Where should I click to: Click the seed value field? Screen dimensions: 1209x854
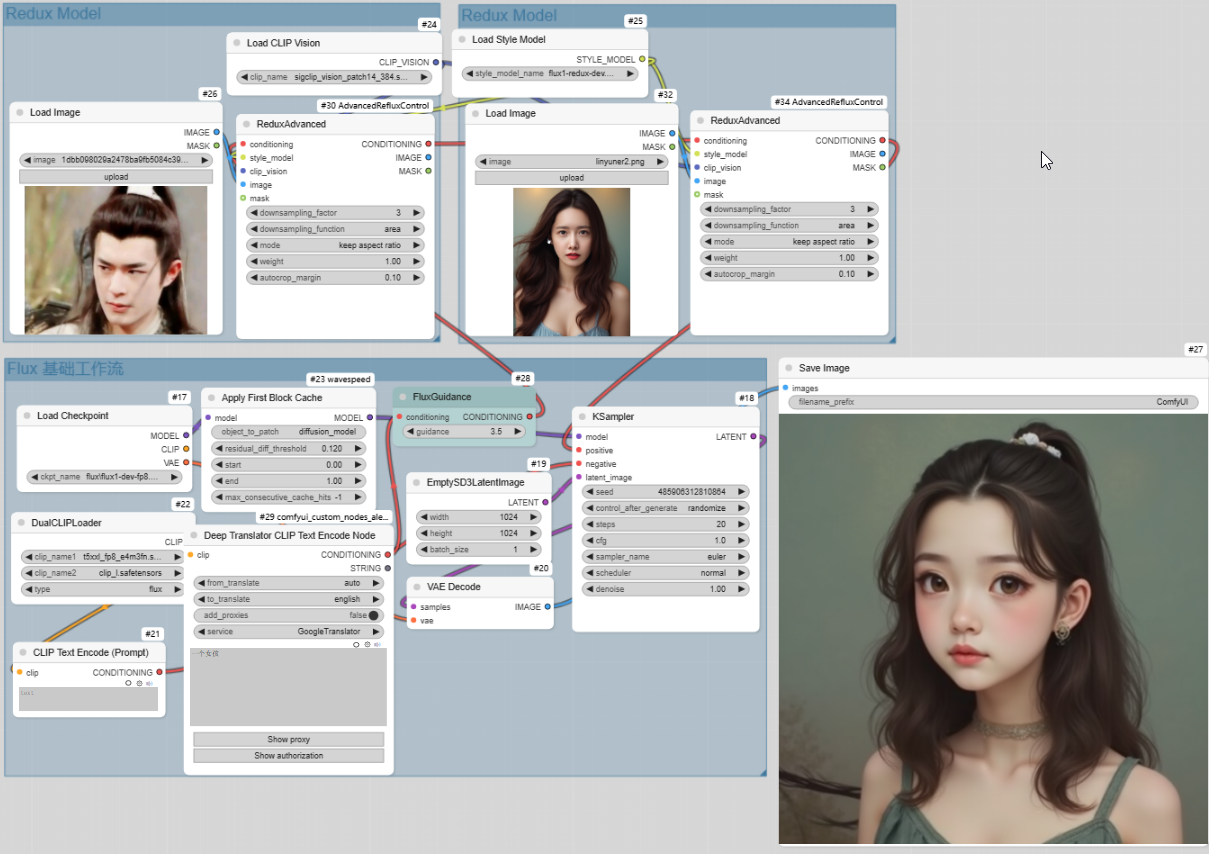pyautogui.click(x=665, y=492)
